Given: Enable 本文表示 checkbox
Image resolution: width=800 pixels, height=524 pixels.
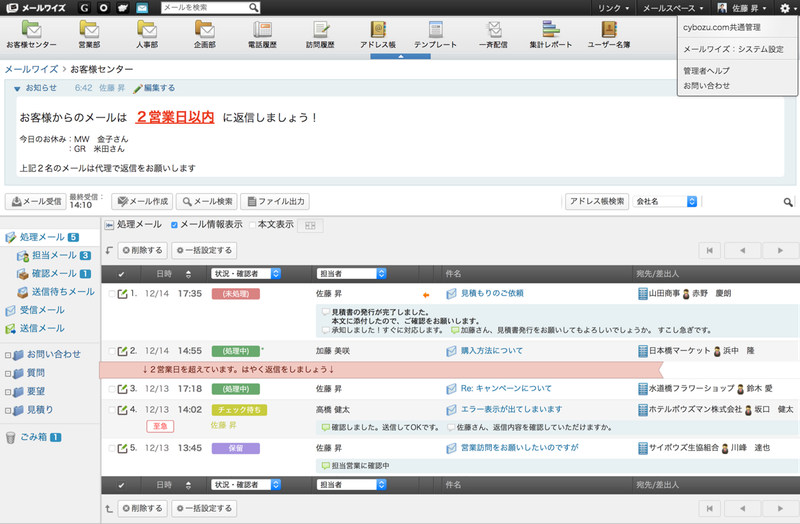Looking at the screenshot, I should click(253, 225).
